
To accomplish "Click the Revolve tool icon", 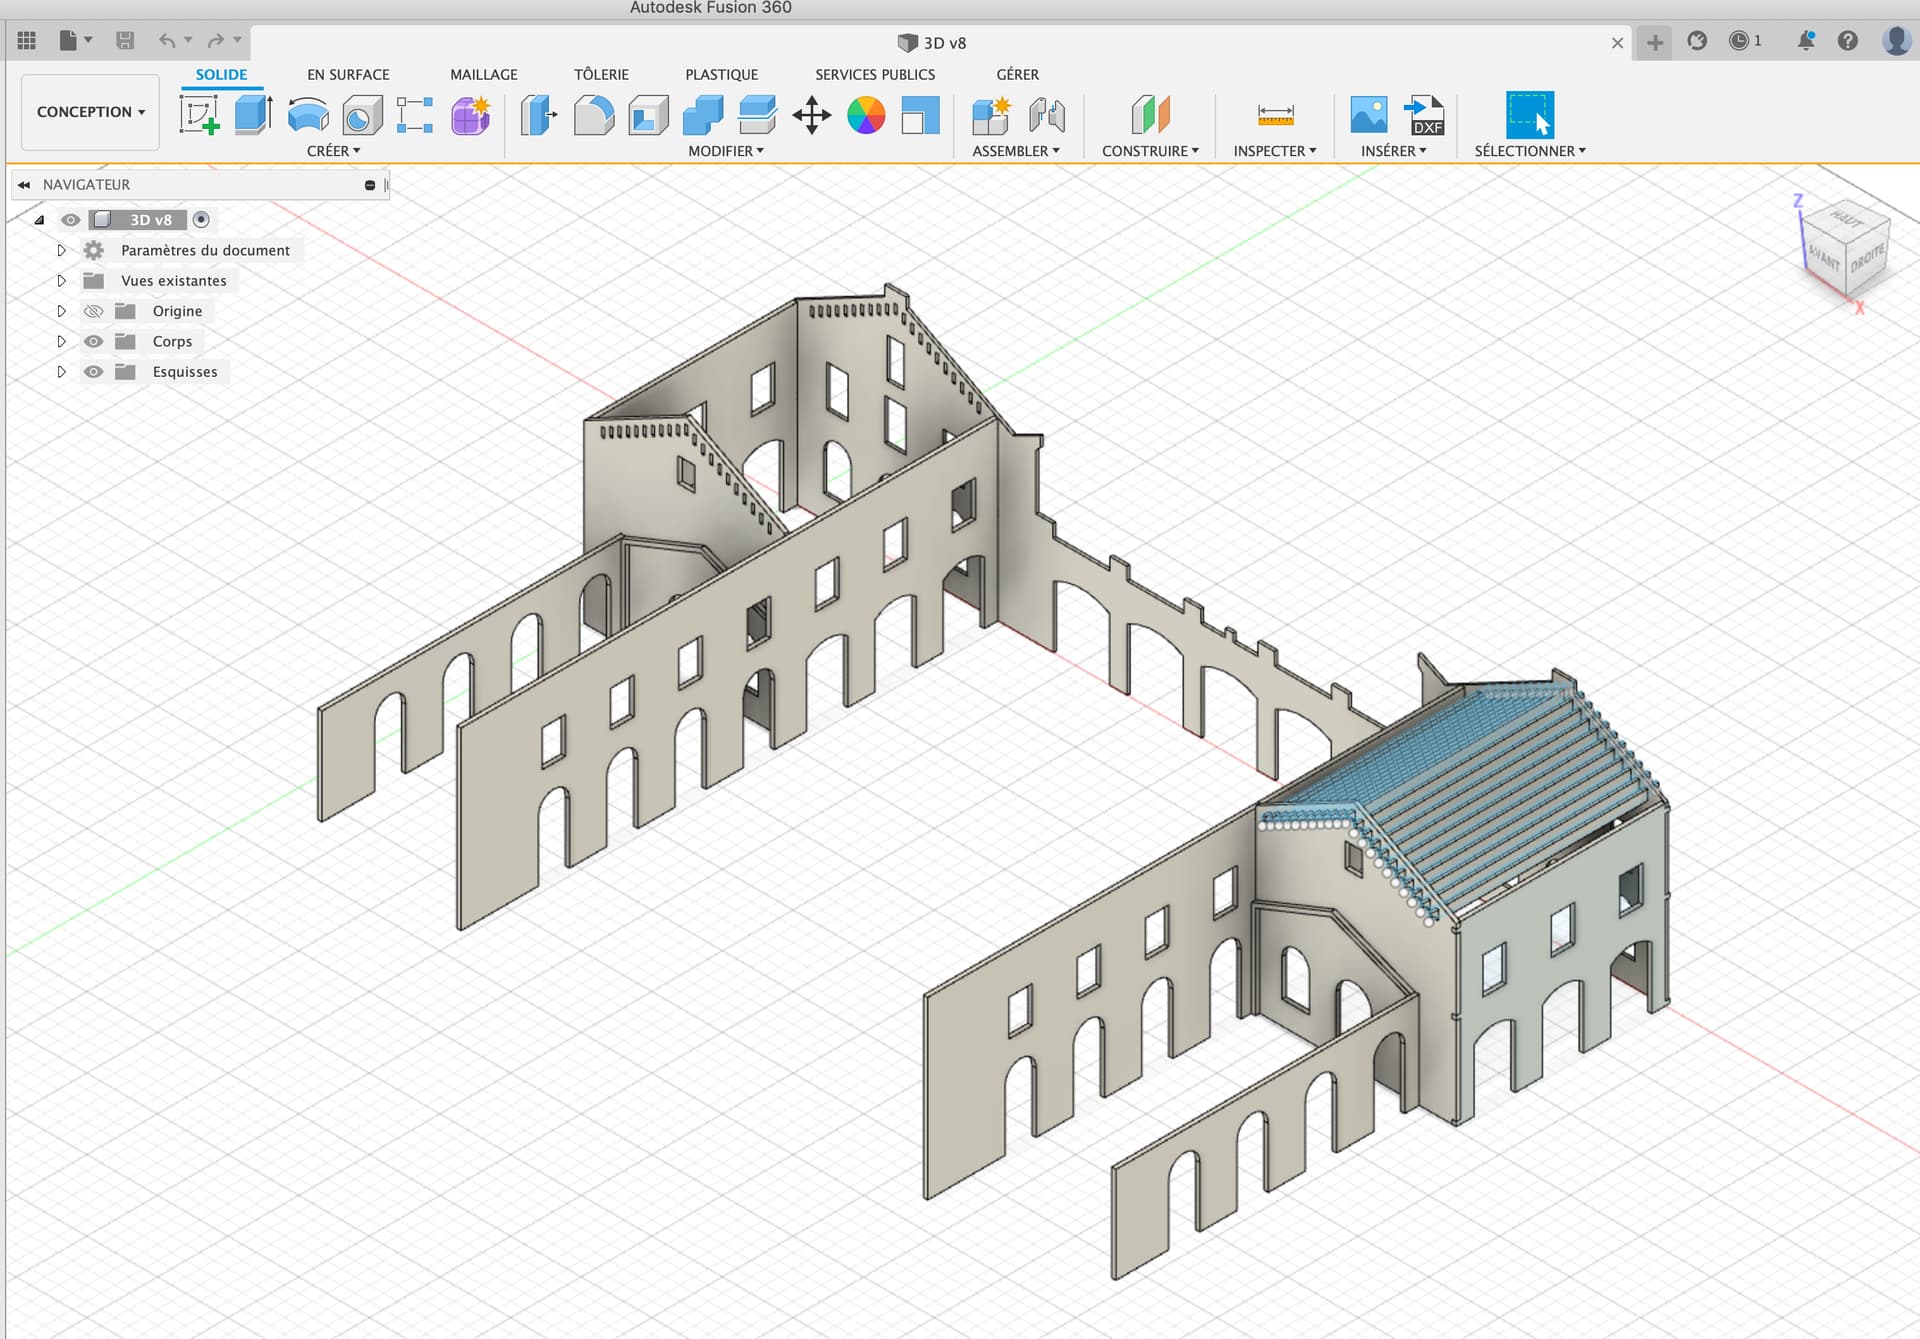I will [308, 115].
